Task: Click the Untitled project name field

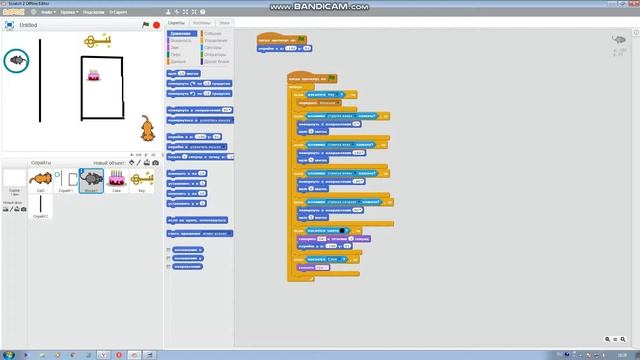Action: [29, 25]
